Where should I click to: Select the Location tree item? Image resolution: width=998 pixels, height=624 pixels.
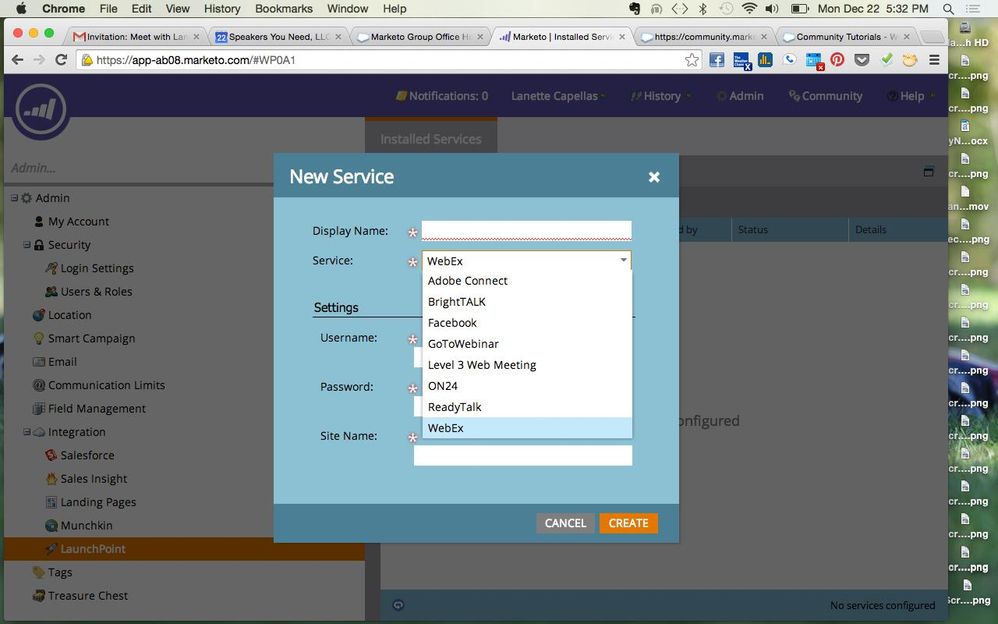pos(69,315)
